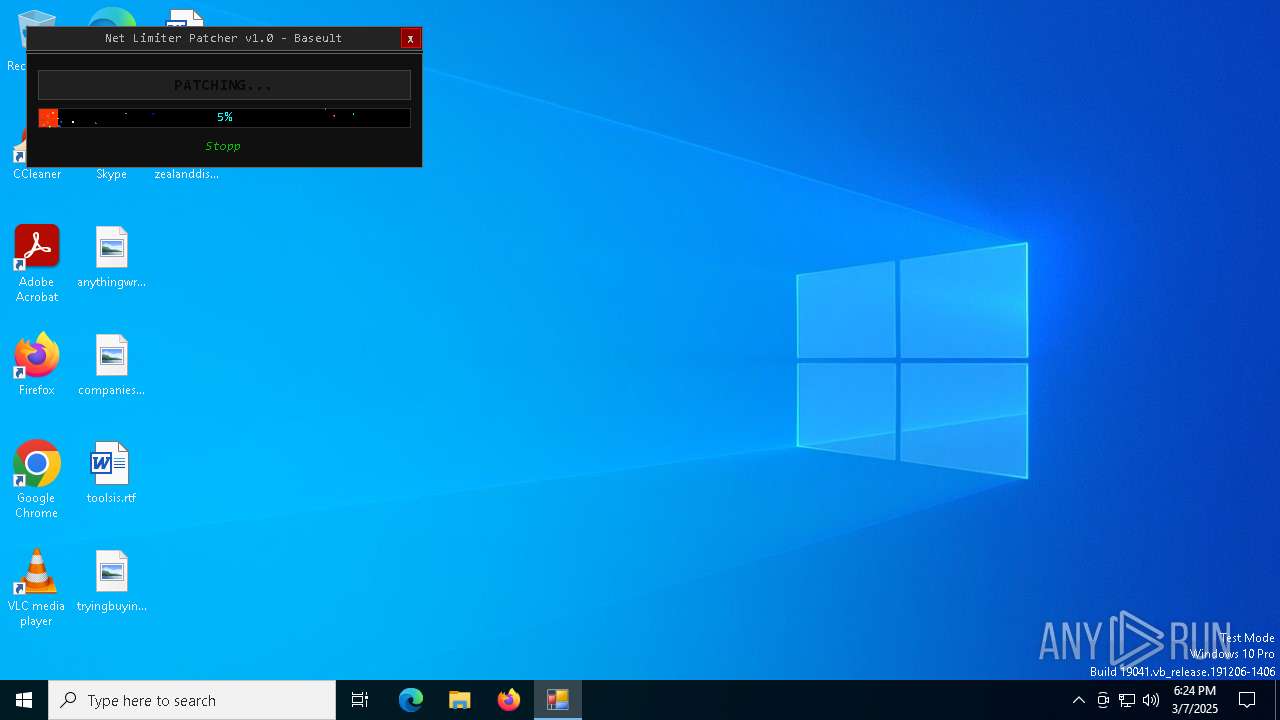The image size is (1280, 720).
Task: Click the Stopp link in the patcher
Action: coord(223,146)
